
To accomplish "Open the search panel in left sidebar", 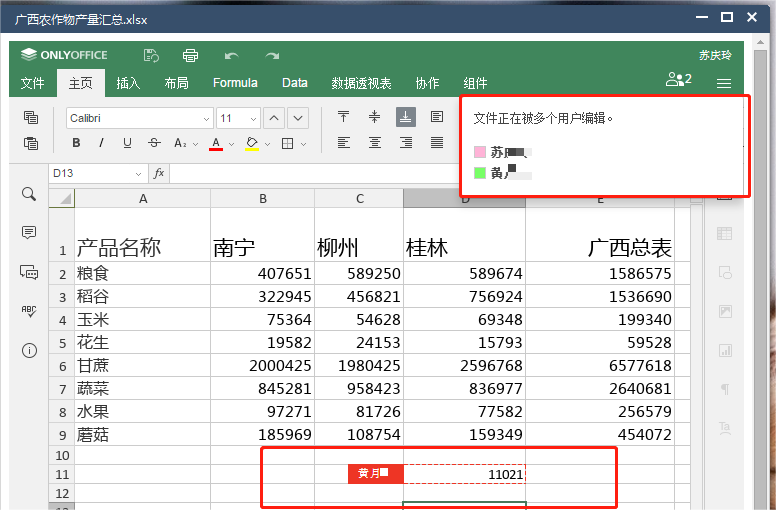I will tap(29, 194).
